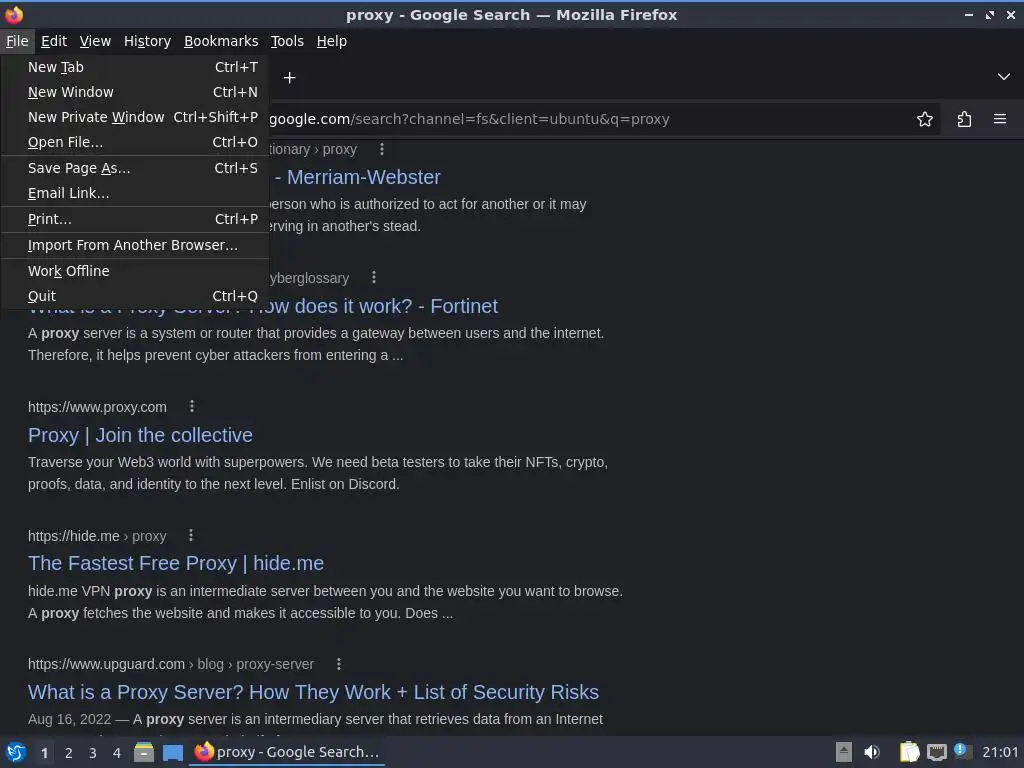
Task: Open Proxy | Join the collective link
Action: tap(140, 435)
